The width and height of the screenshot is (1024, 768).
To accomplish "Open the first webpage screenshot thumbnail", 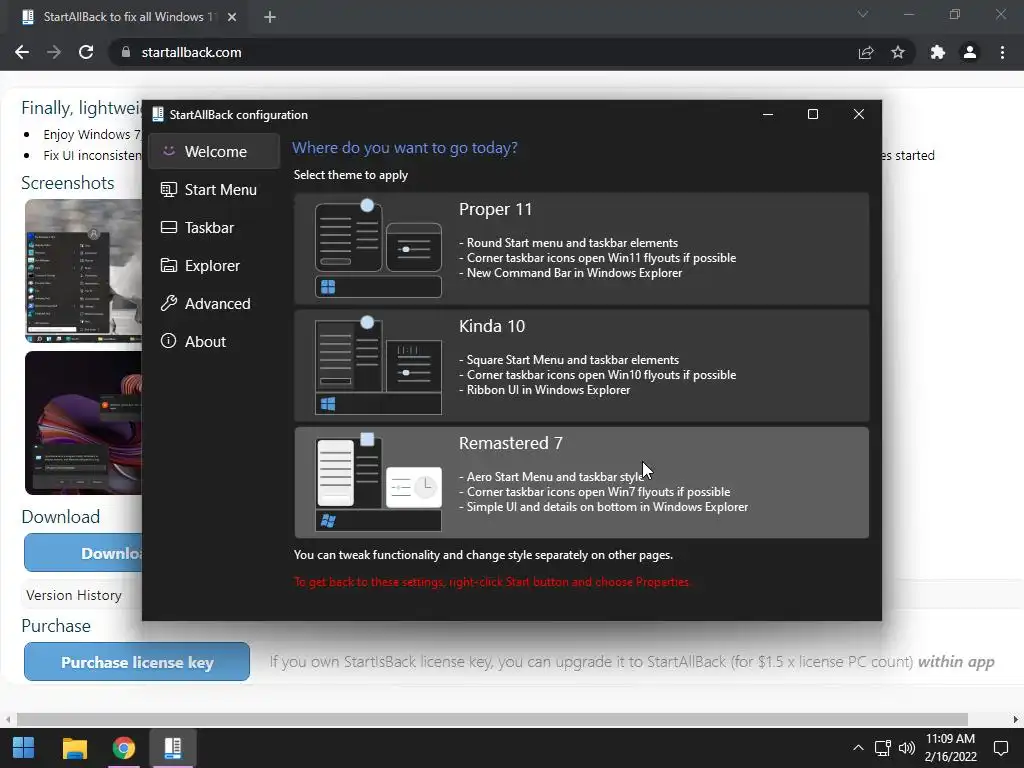I will coord(84,270).
